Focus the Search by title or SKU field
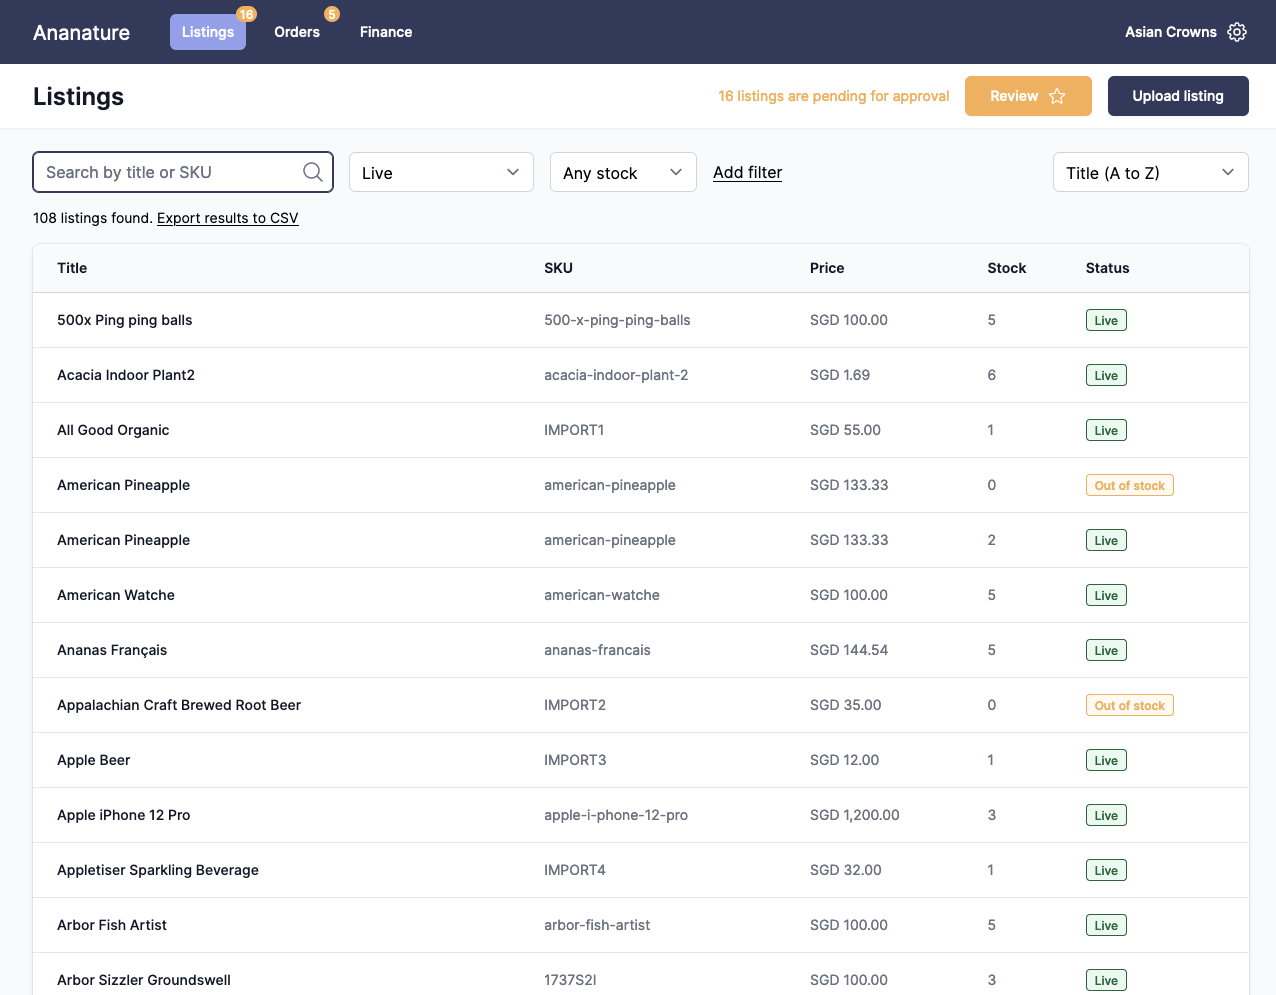This screenshot has width=1276, height=995. (170, 172)
